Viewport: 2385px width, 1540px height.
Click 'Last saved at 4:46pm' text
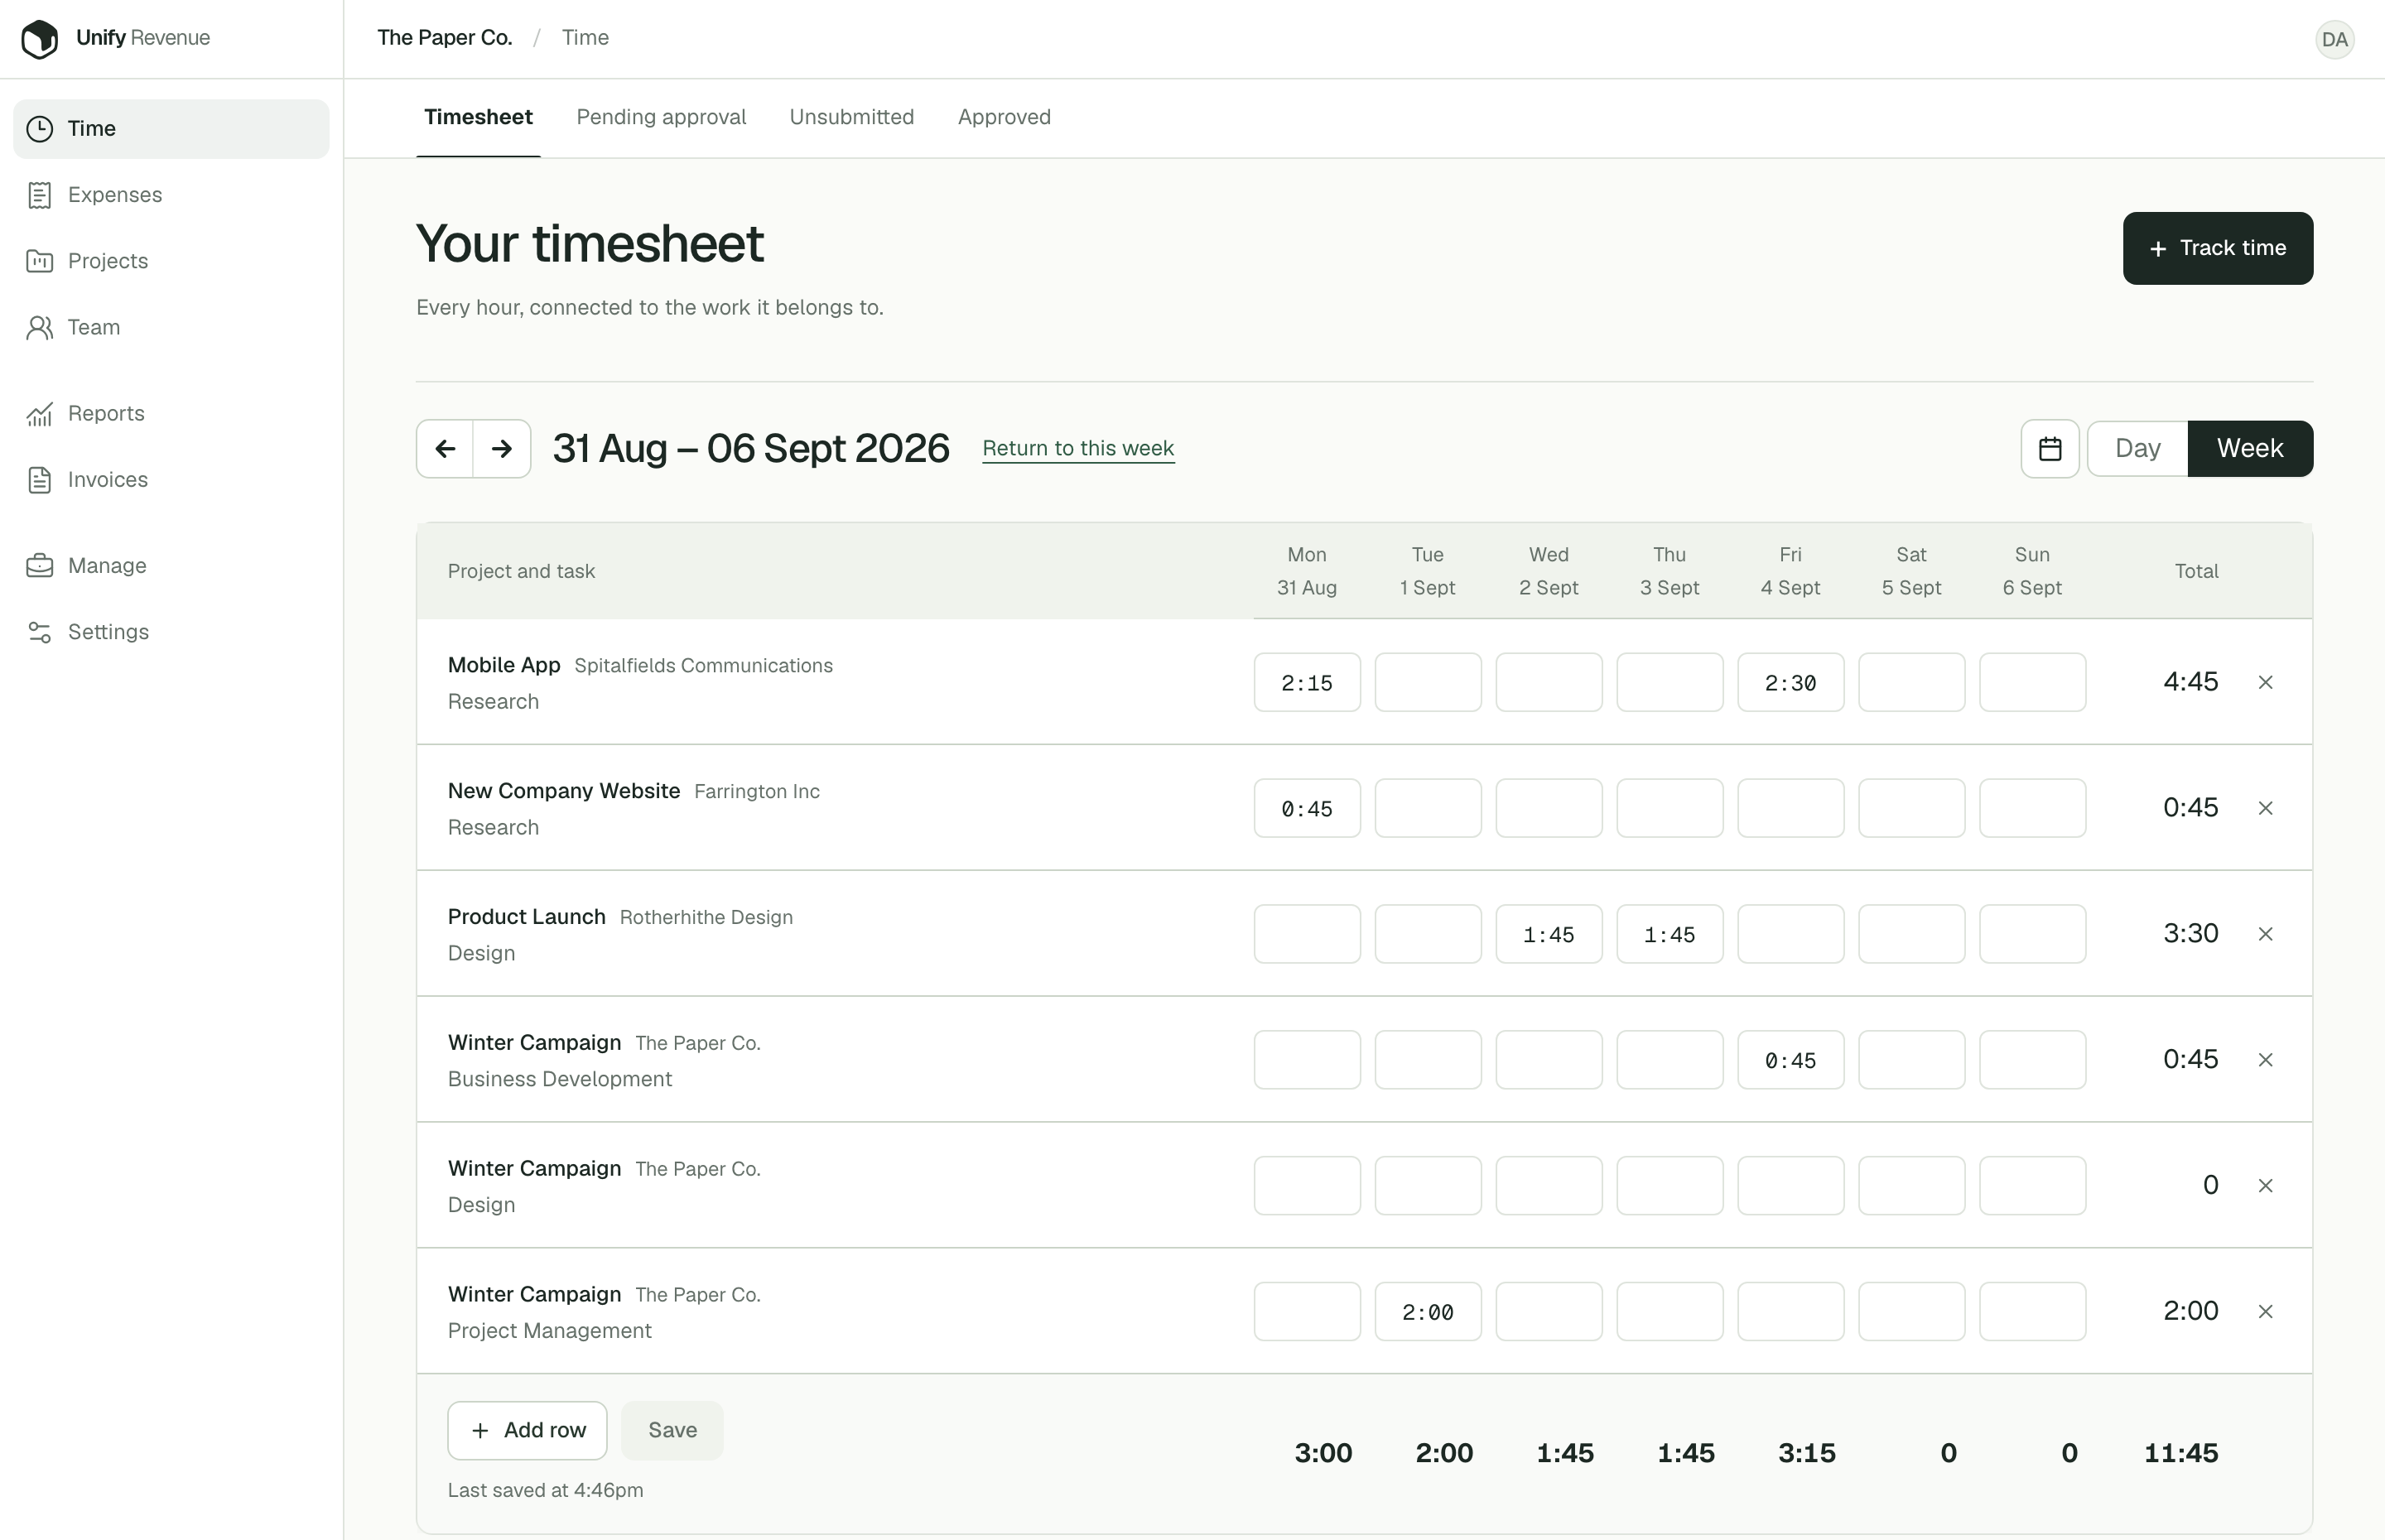point(545,1491)
